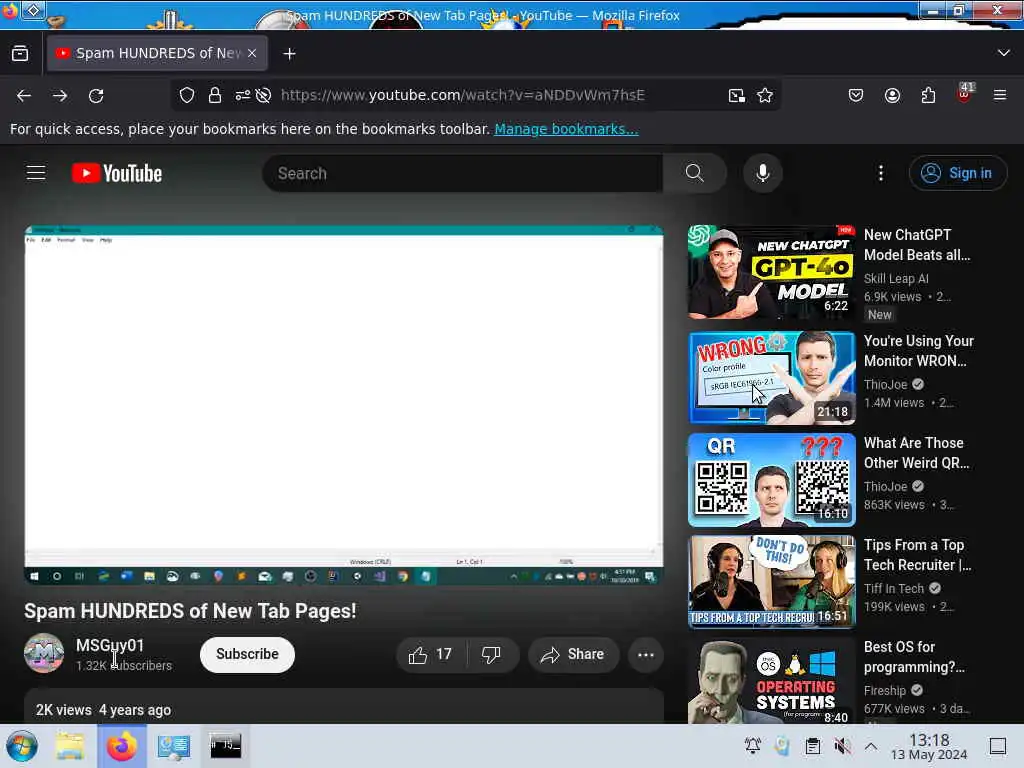Image resolution: width=1024 pixels, height=768 pixels.
Task: Open the file explorer taskbar icon
Action: point(70,746)
